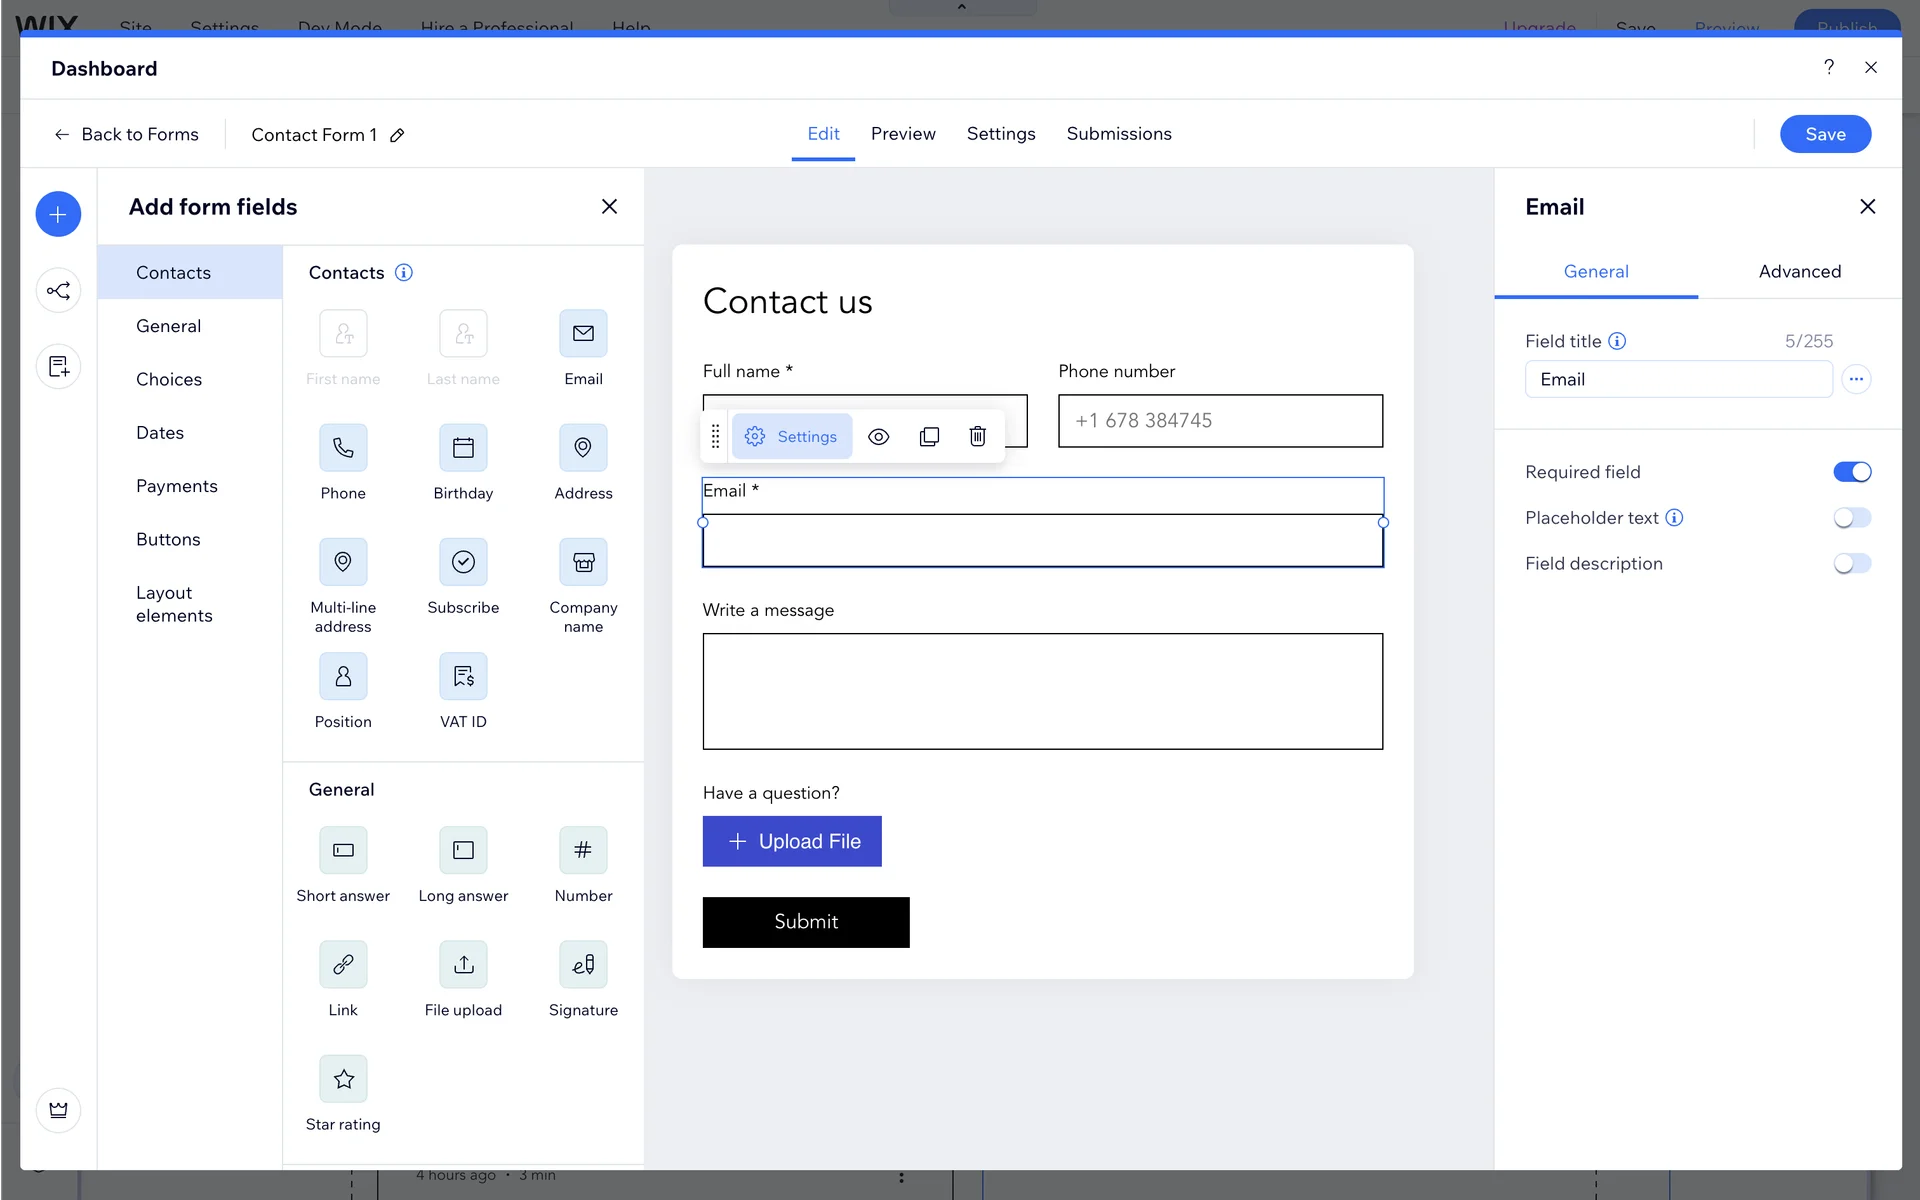Click the form workflow icon in left sidebar

coord(58,291)
